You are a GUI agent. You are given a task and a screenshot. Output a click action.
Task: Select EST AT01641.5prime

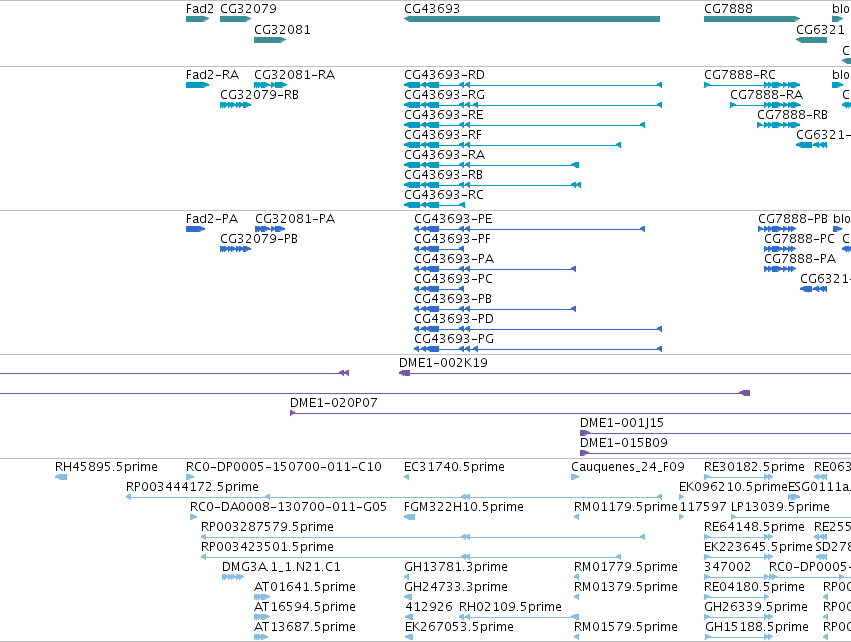point(262,598)
